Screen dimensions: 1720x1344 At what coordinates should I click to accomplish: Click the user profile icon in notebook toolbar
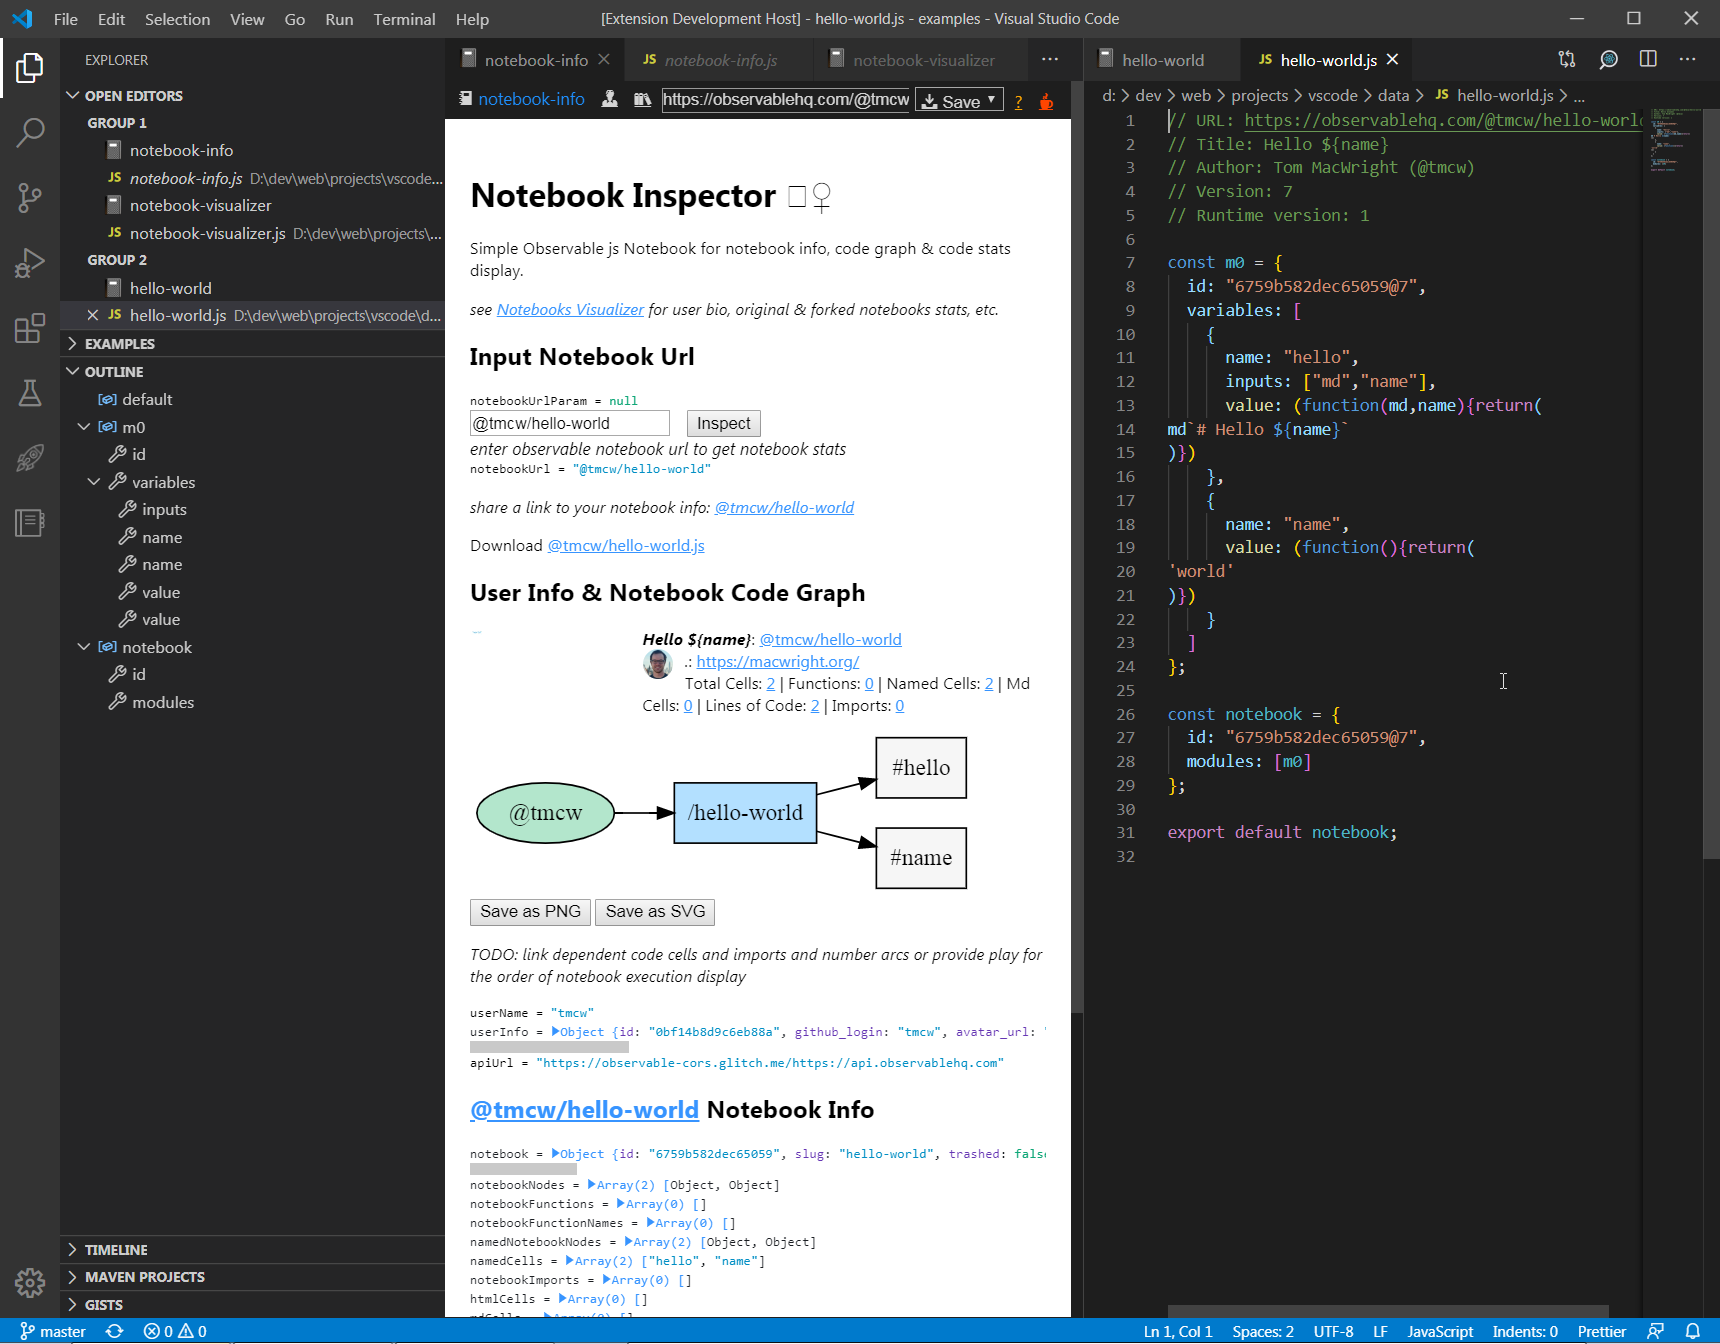tap(609, 100)
